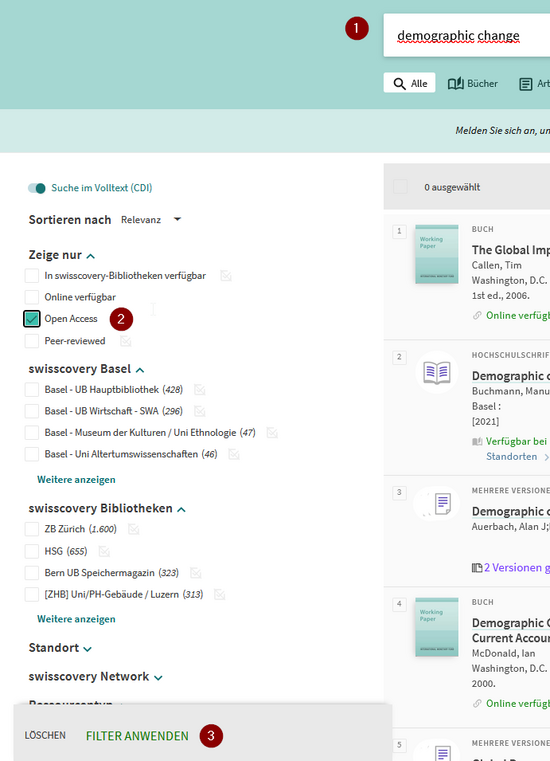This screenshot has width=550, height=761.
Task: Check Basel - Uni Altertumswissenschaften
Action: pos(32,454)
